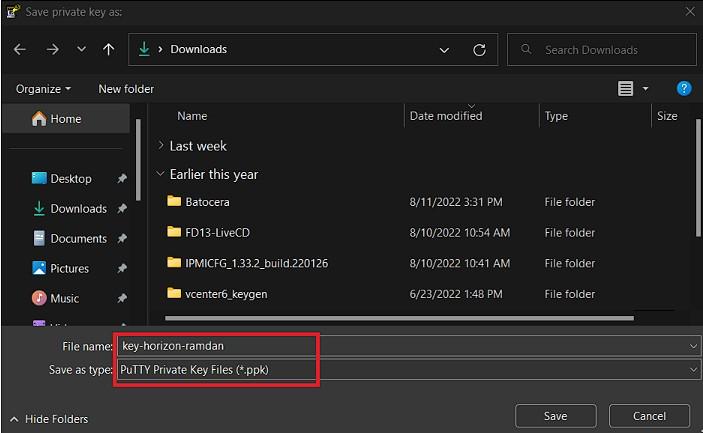Select the FD13-LiveCD folder
The height and width of the screenshot is (433, 703).
pyautogui.click(x=217, y=233)
